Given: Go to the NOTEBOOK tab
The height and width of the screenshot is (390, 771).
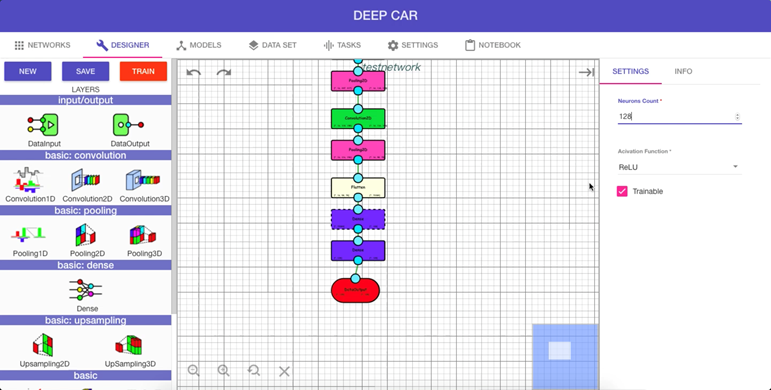Looking at the screenshot, I should pos(493,45).
